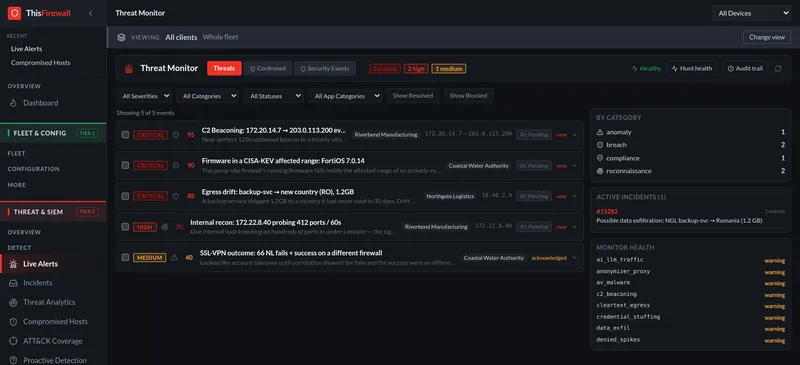800x365 pixels.
Task: Filter by the 3 critical badge
Action: click(x=385, y=68)
